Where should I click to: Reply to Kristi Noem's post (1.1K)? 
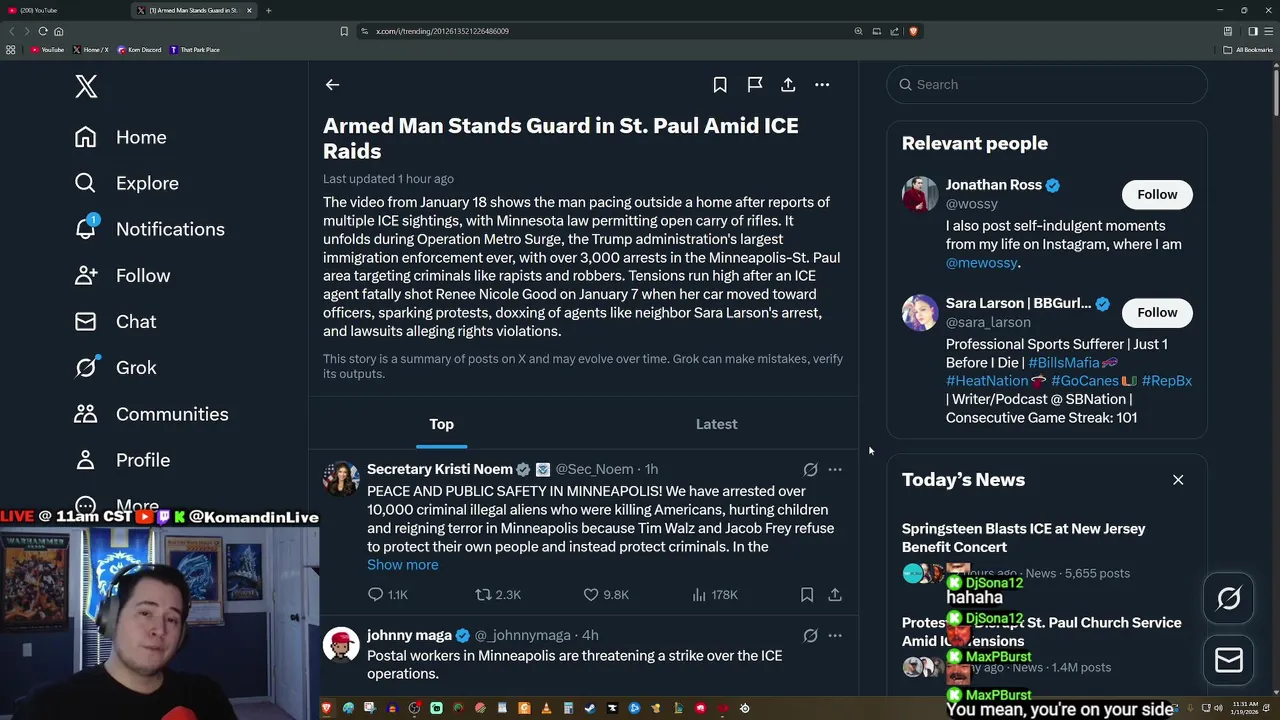click(388, 594)
